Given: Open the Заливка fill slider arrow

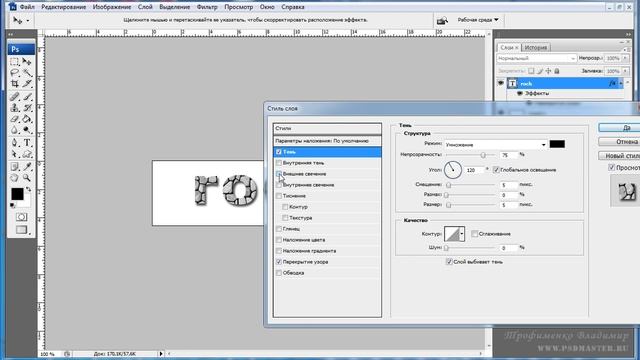Looking at the screenshot, I should click(x=625, y=71).
